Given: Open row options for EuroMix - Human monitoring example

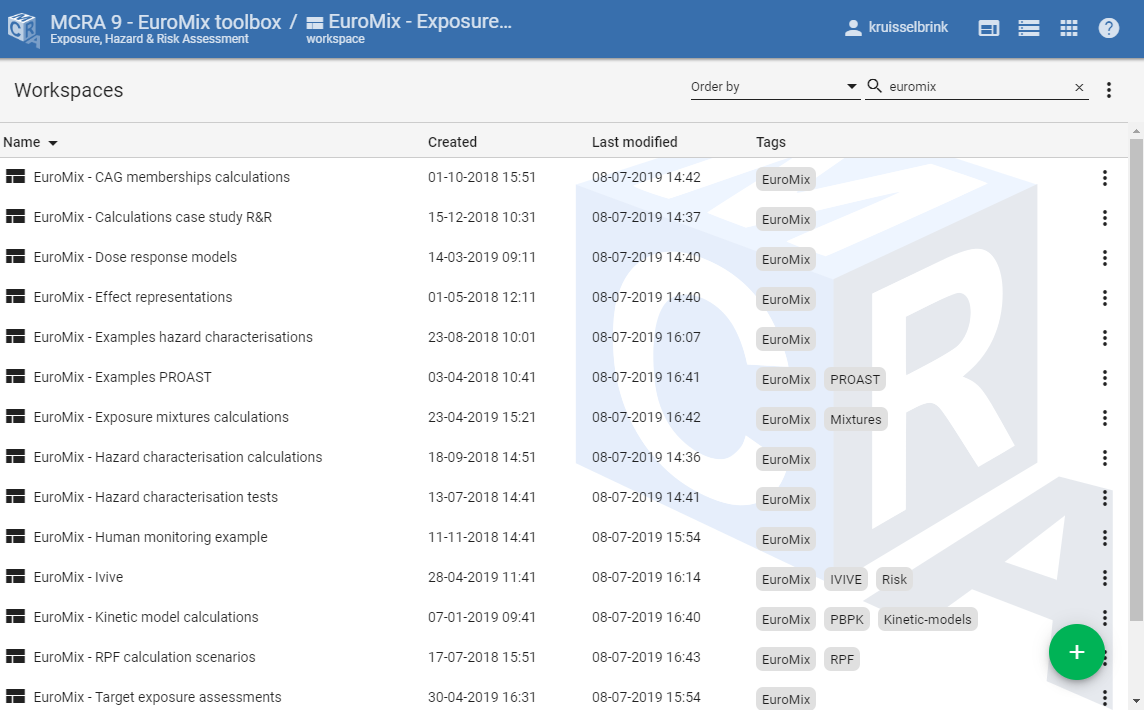Looking at the screenshot, I should click(1105, 538).
